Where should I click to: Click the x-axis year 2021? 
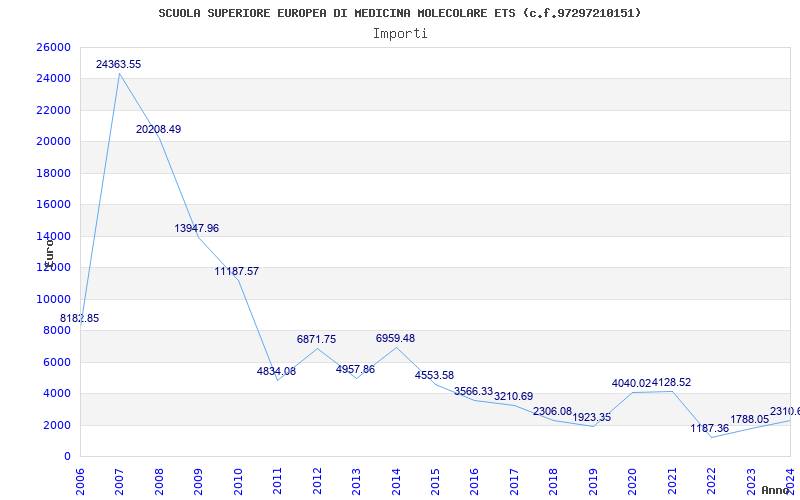(x=672, y=480)
